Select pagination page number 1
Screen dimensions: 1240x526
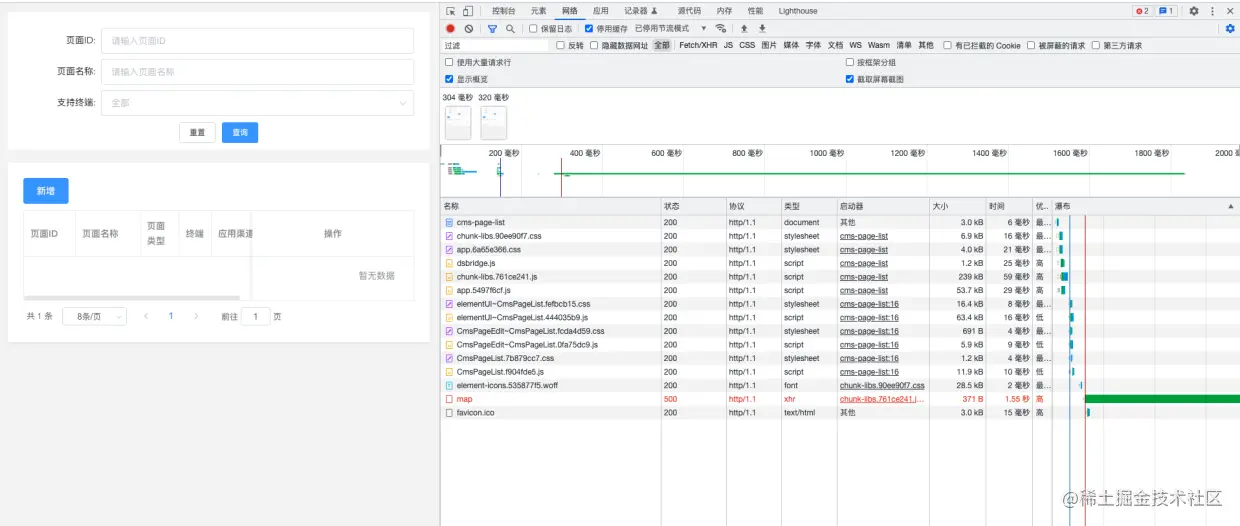pyautogui.click(x=171, y=316)
